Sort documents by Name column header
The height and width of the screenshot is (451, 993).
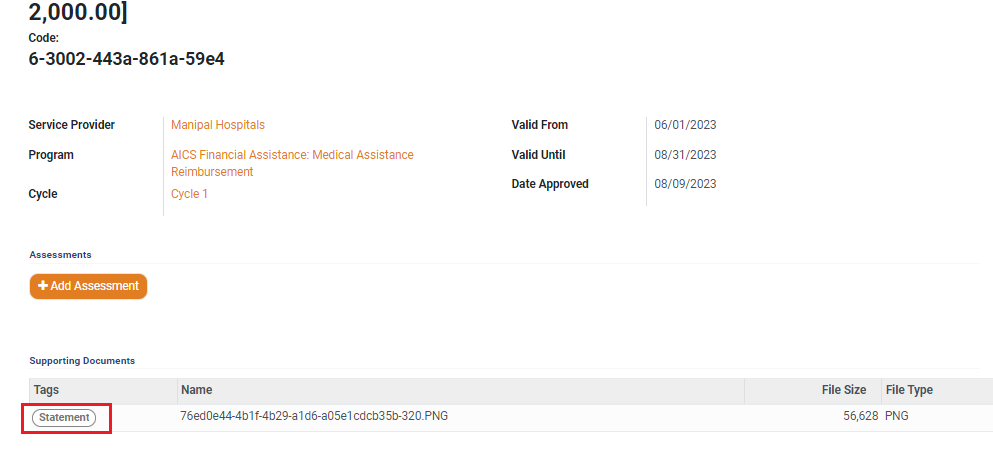197,390
